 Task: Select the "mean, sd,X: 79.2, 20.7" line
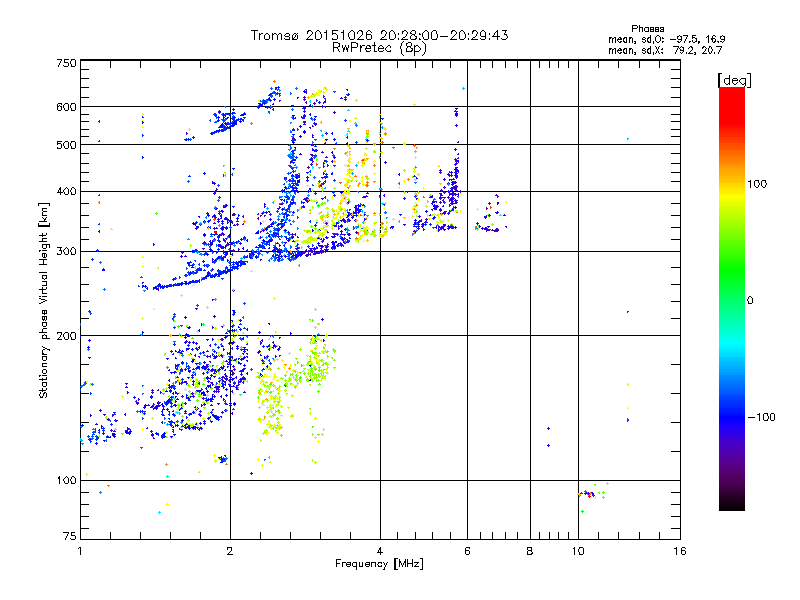point(665,50)
